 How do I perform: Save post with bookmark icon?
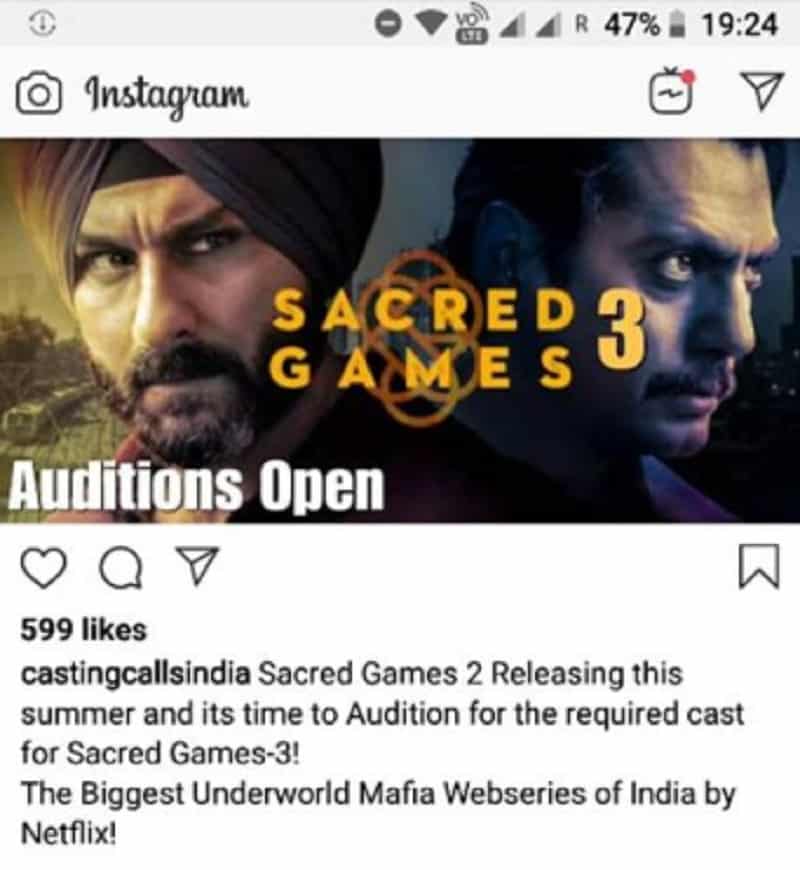[760, 566]
